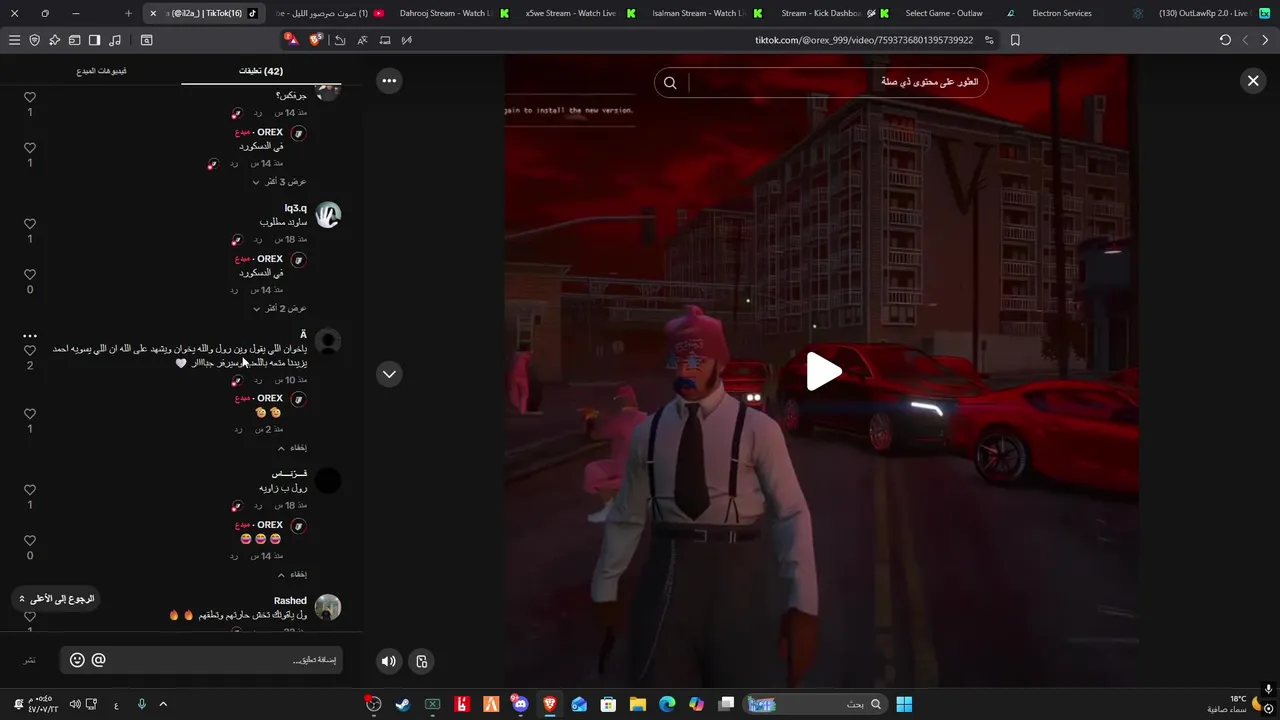Click the TikTok URL in address bar
The image size is (1280, 720).
(864, 40)
